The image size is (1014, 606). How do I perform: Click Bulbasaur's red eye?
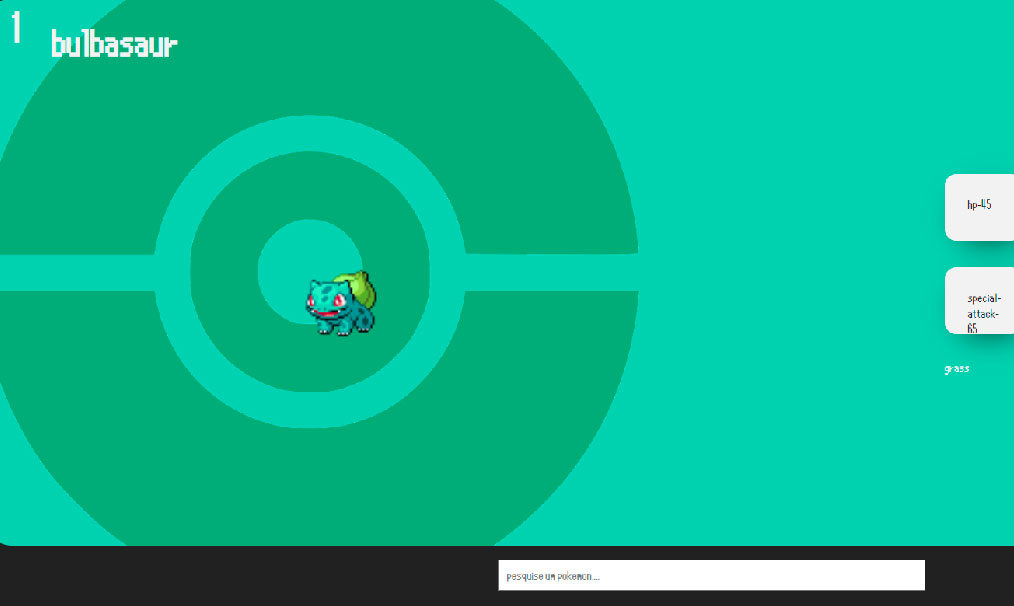coord(338,300)
